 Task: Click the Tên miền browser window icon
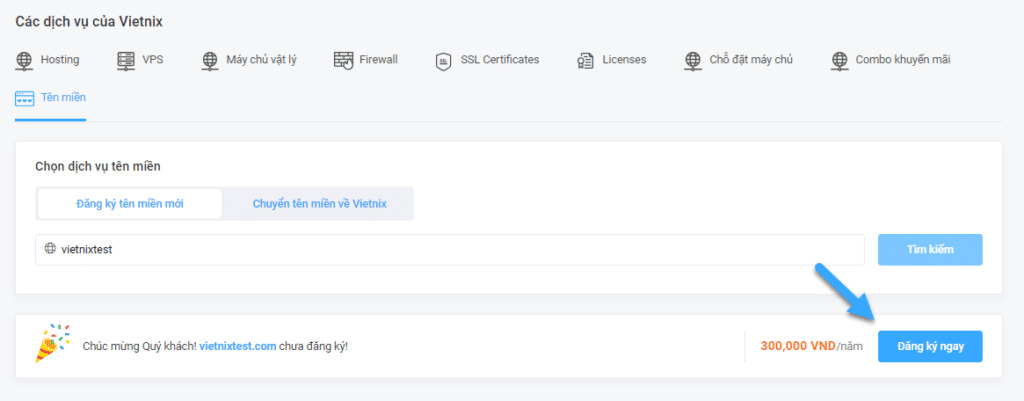[24, 98]
